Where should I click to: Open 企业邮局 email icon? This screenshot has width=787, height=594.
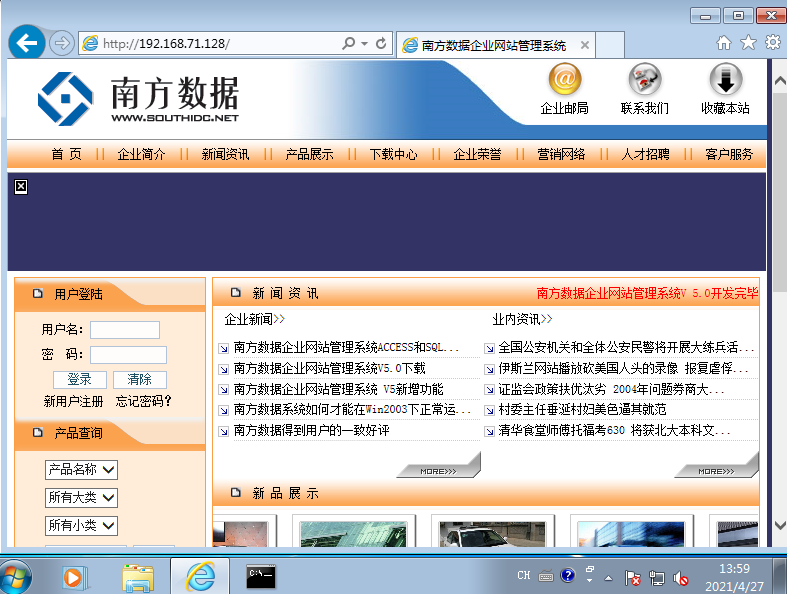tap(565, 79)
